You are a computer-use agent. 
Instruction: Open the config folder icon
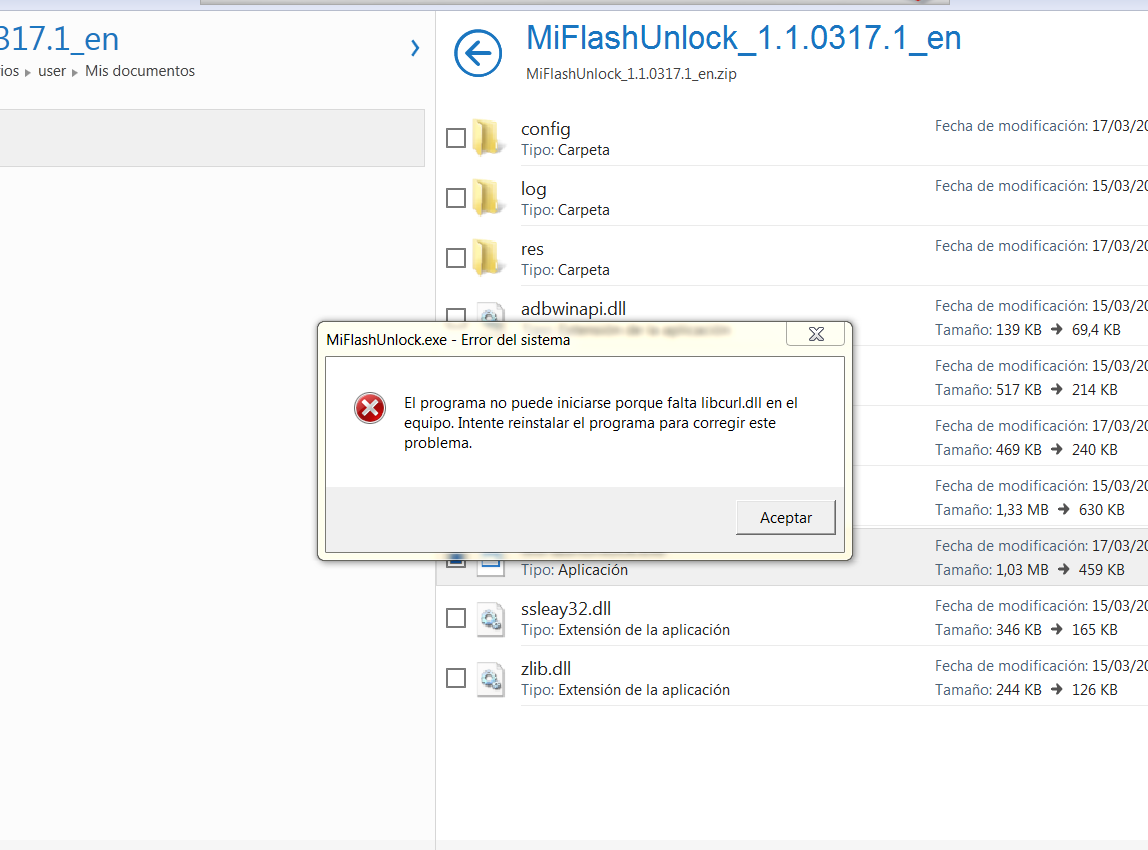[x=488, y=138]
